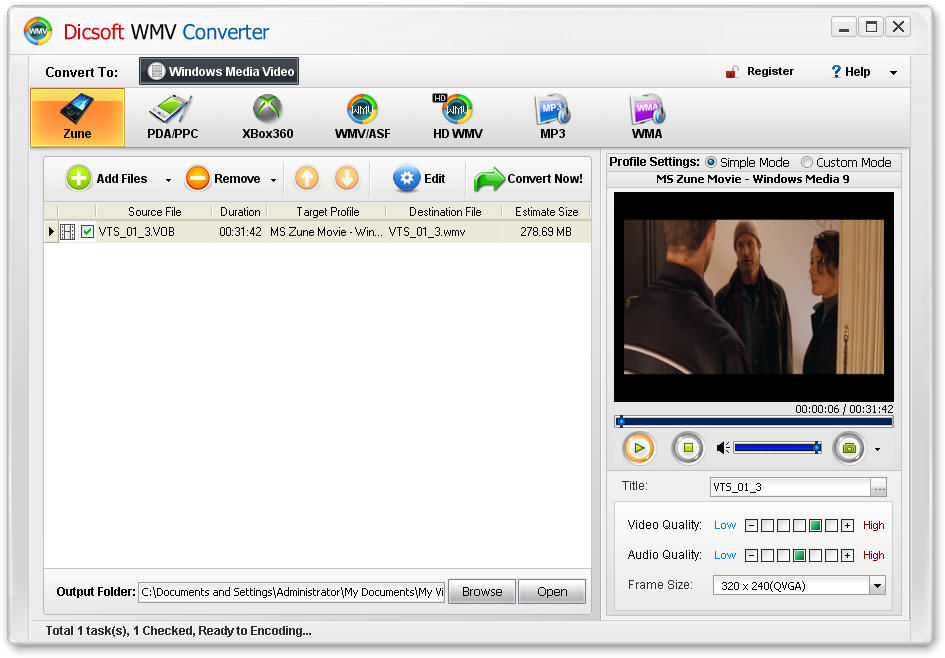Open Windows Media Video format selector

point(219,71)
